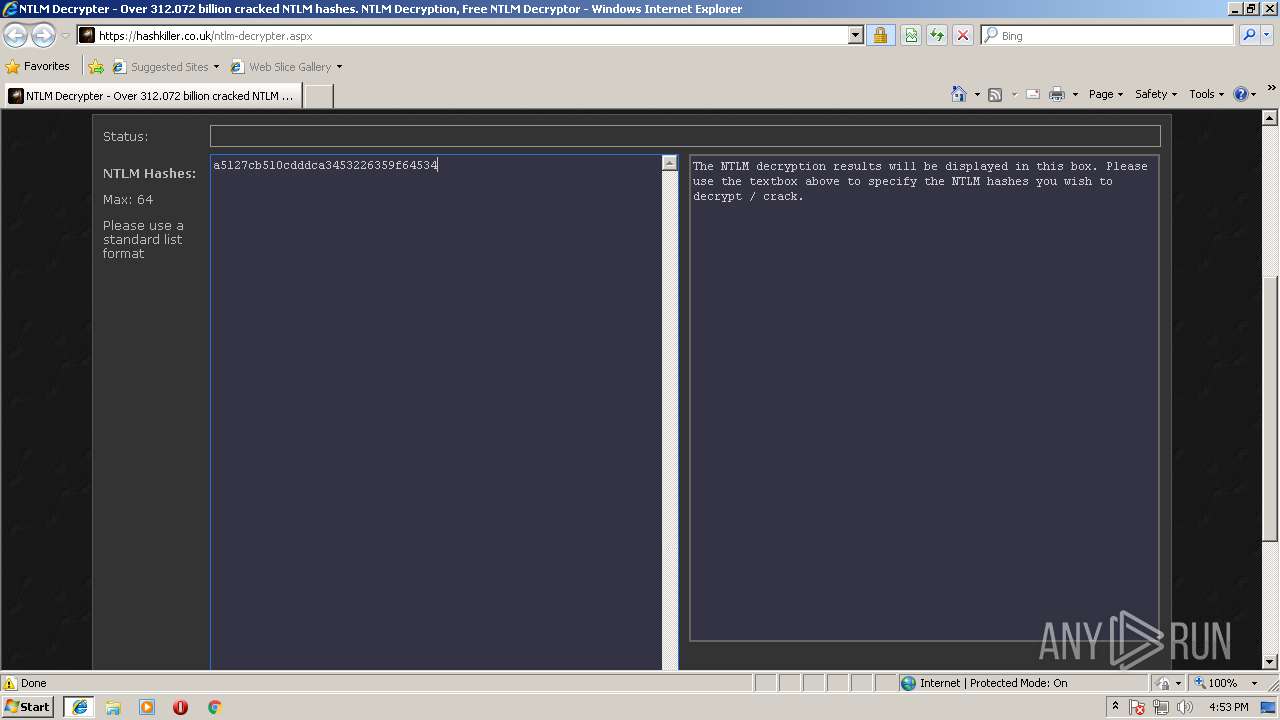Toggle Compatibility View icon
This screenshot has height=720, width=1280.
(911, 35)
